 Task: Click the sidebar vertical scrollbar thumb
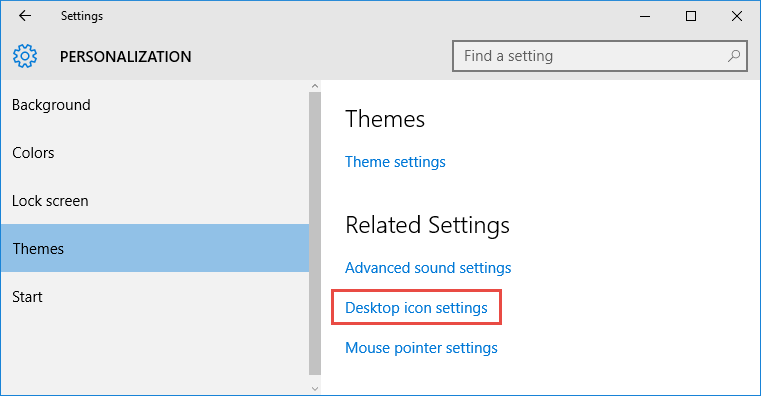pos(315,233)
